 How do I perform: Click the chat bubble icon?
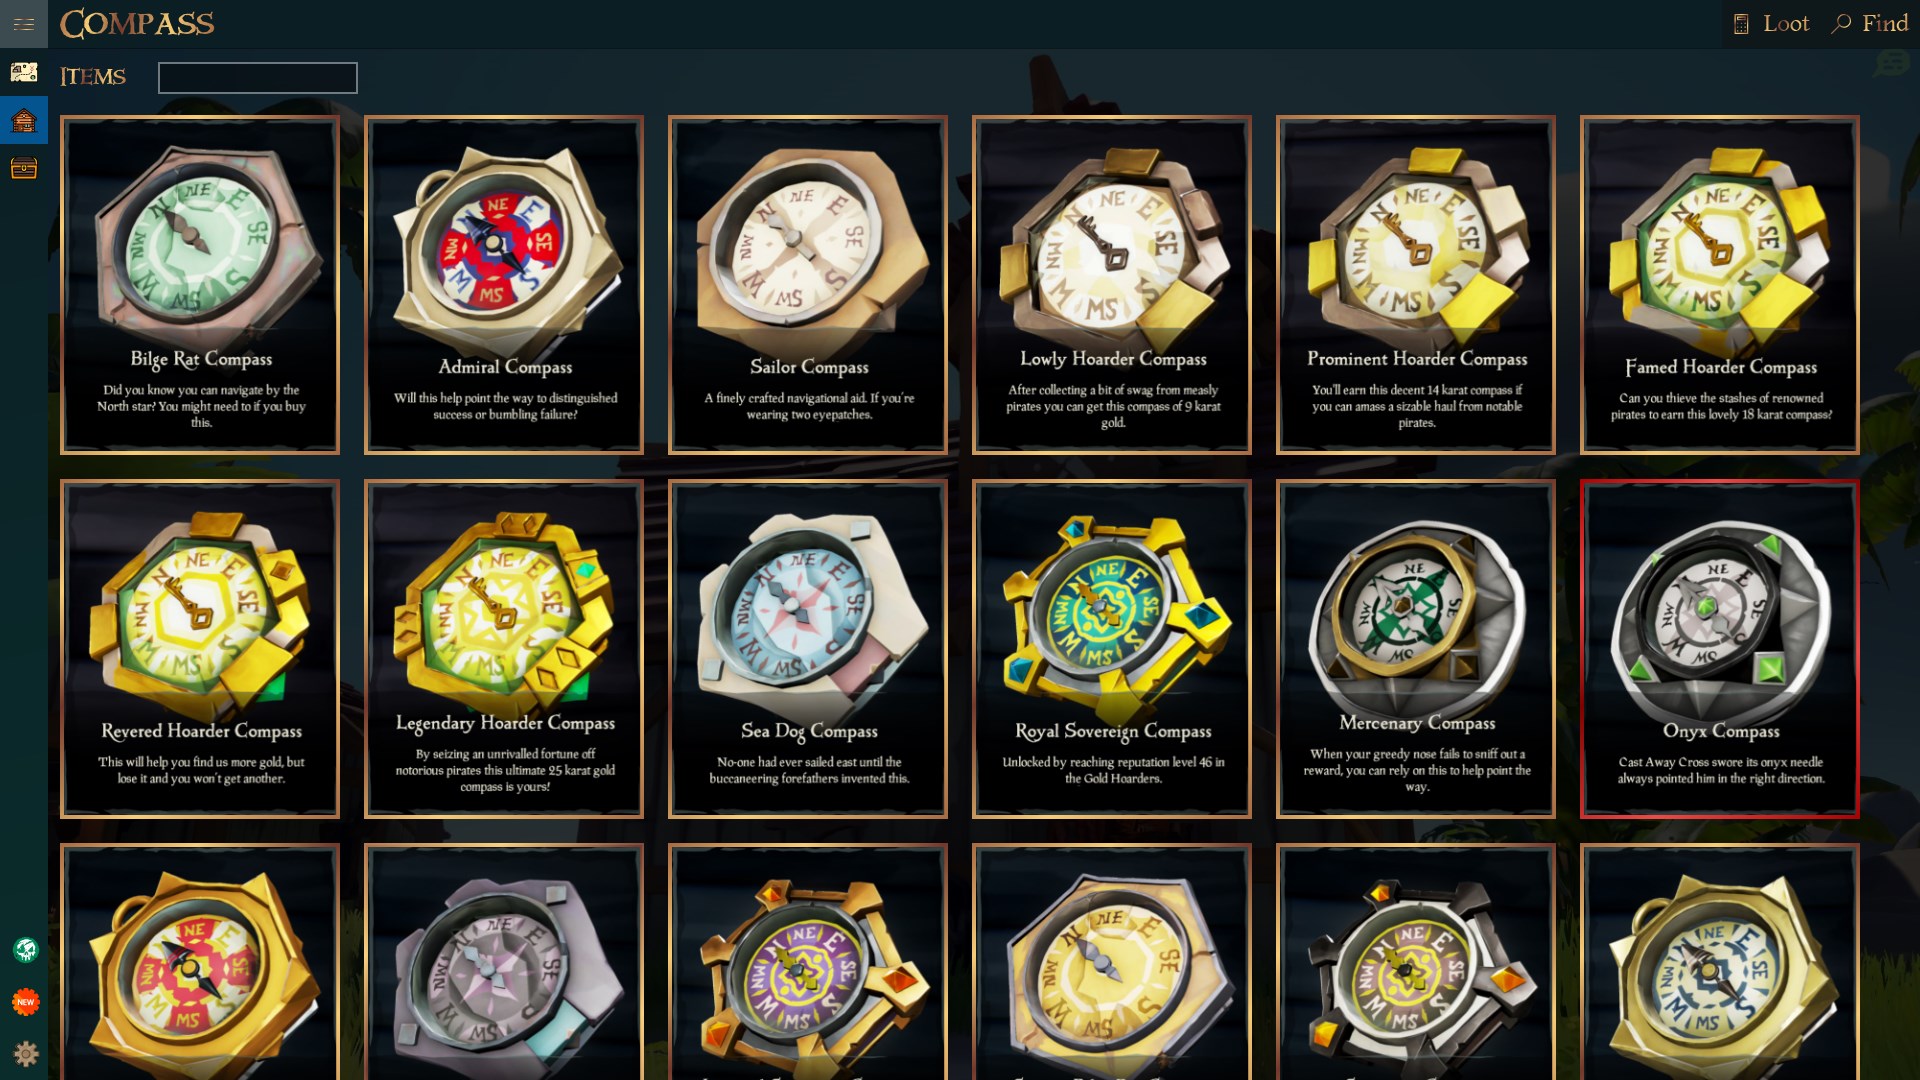click(x=1892, y=64)
